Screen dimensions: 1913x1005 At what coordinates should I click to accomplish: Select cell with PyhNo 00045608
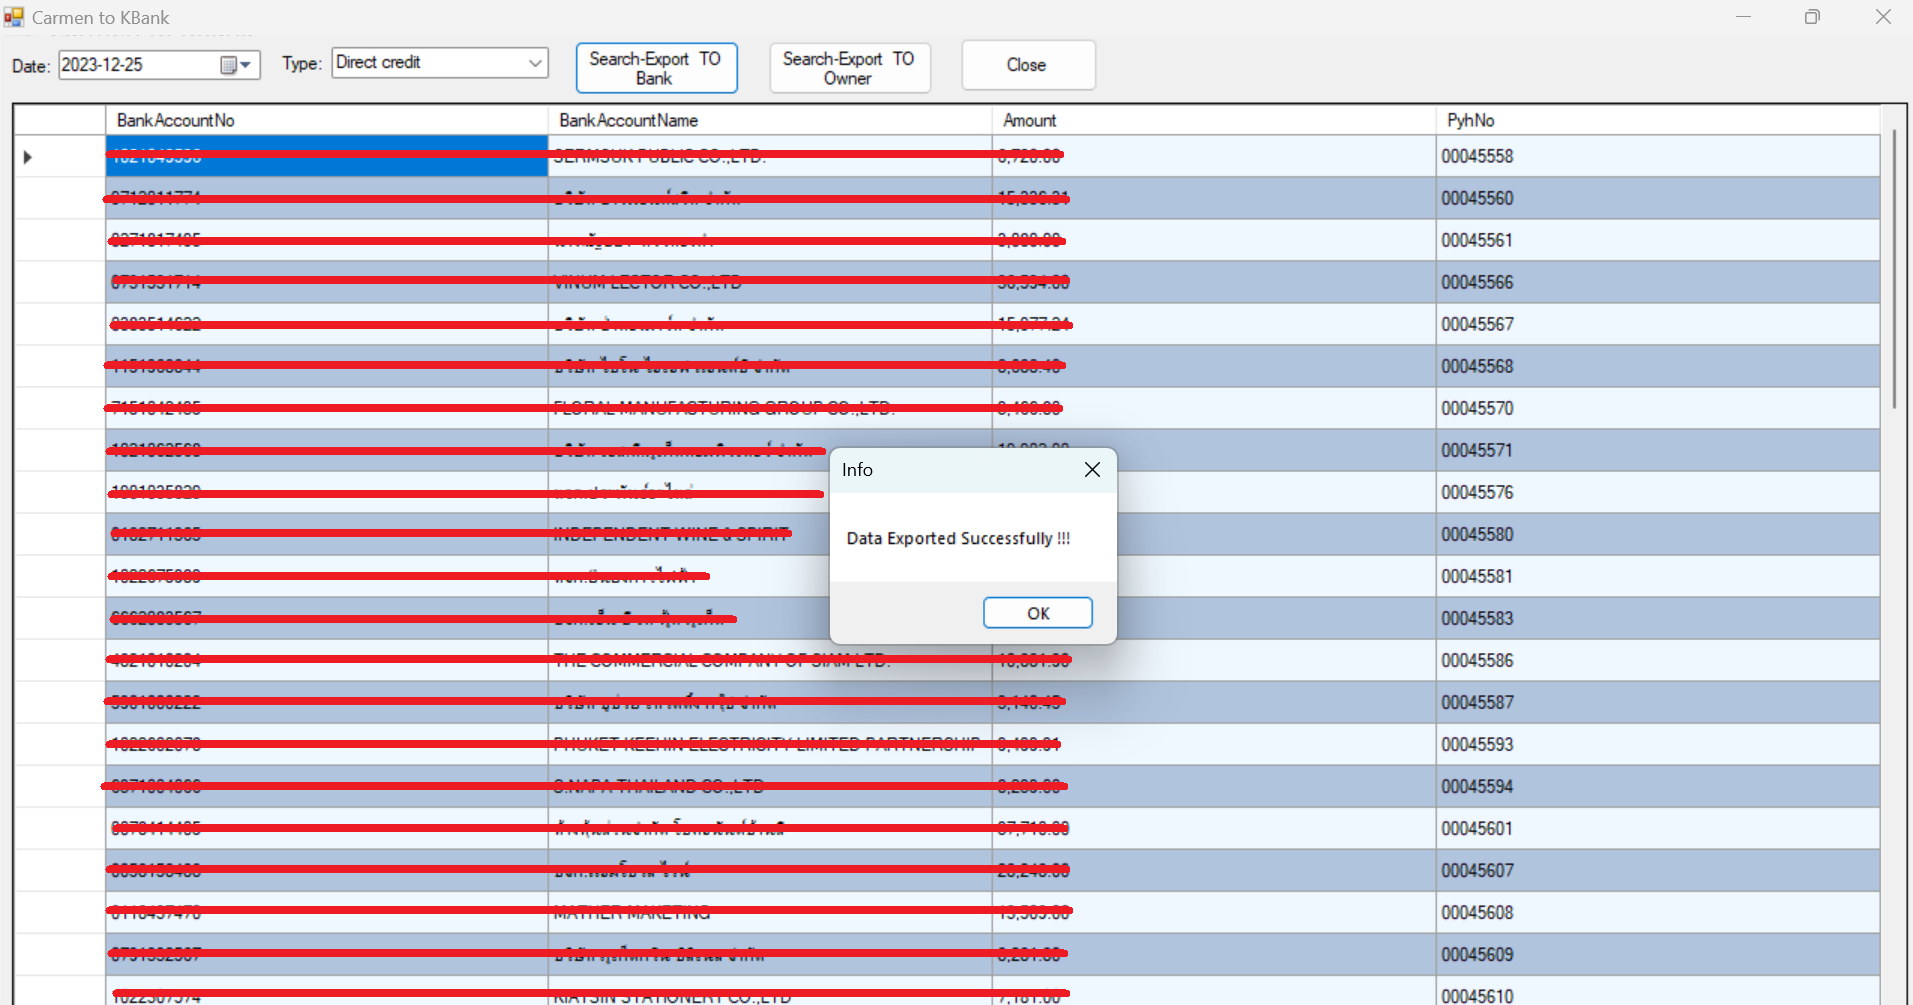(1477, 913)
